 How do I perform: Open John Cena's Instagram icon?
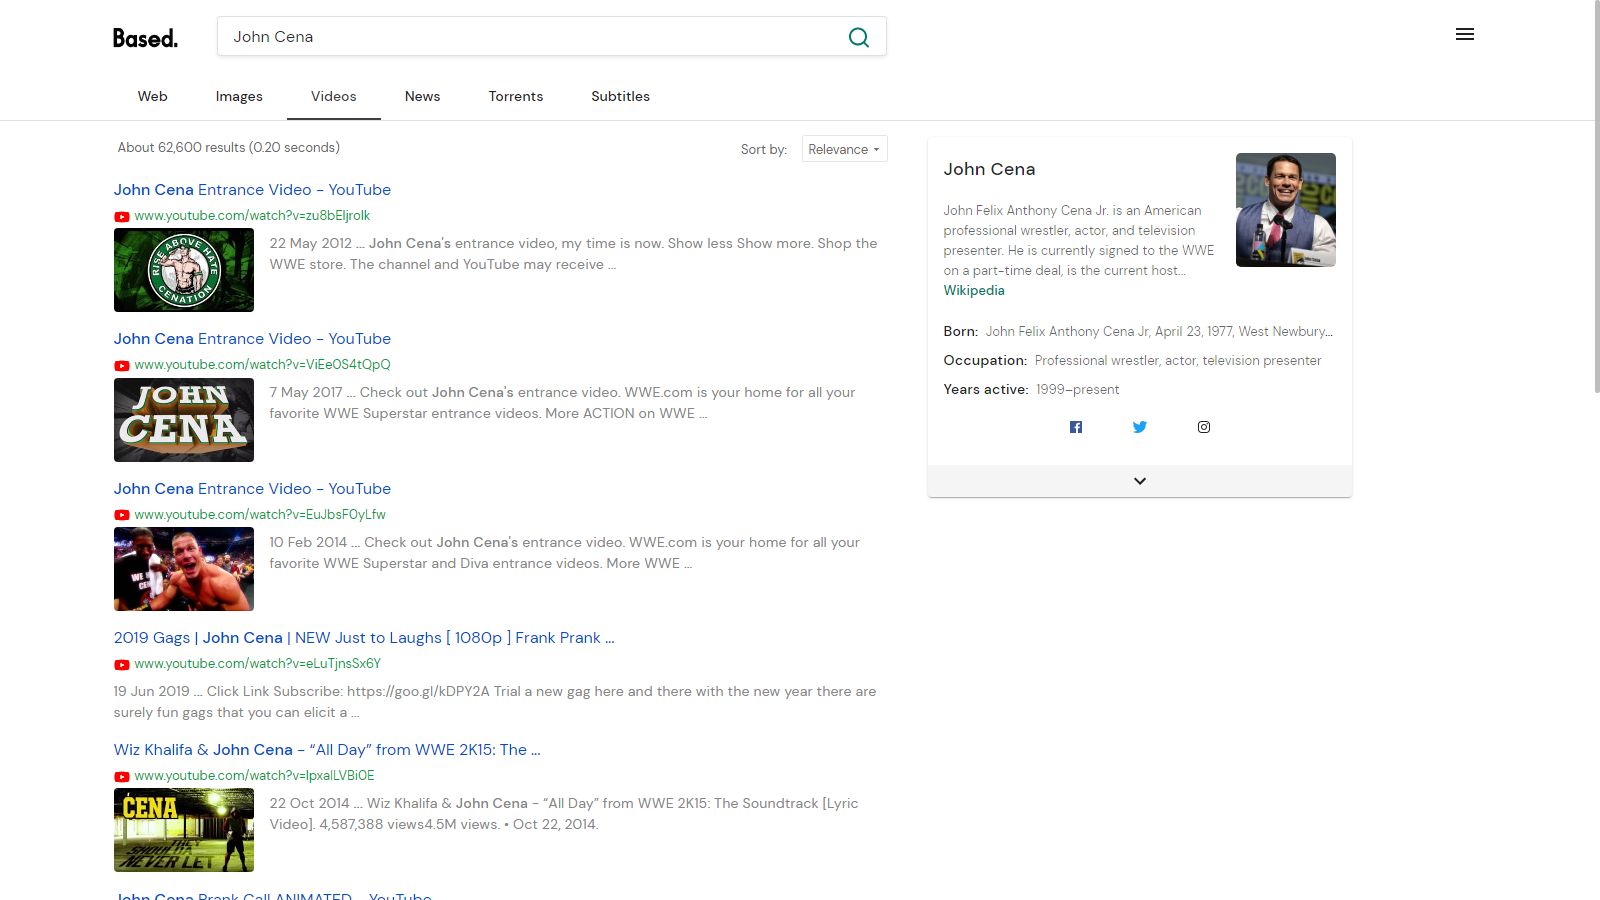1204,427
